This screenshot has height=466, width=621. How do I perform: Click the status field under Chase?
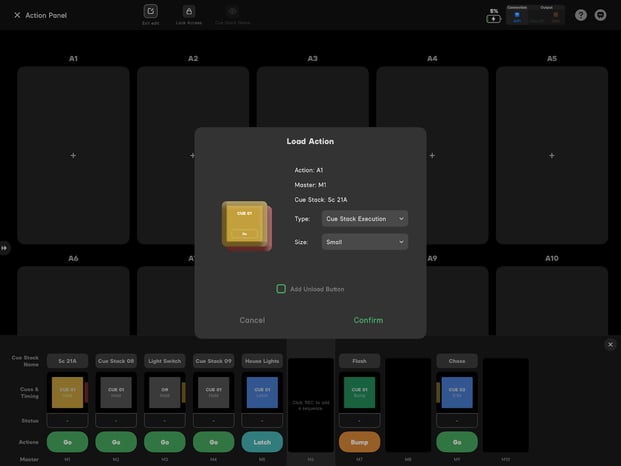click(457, 420)
